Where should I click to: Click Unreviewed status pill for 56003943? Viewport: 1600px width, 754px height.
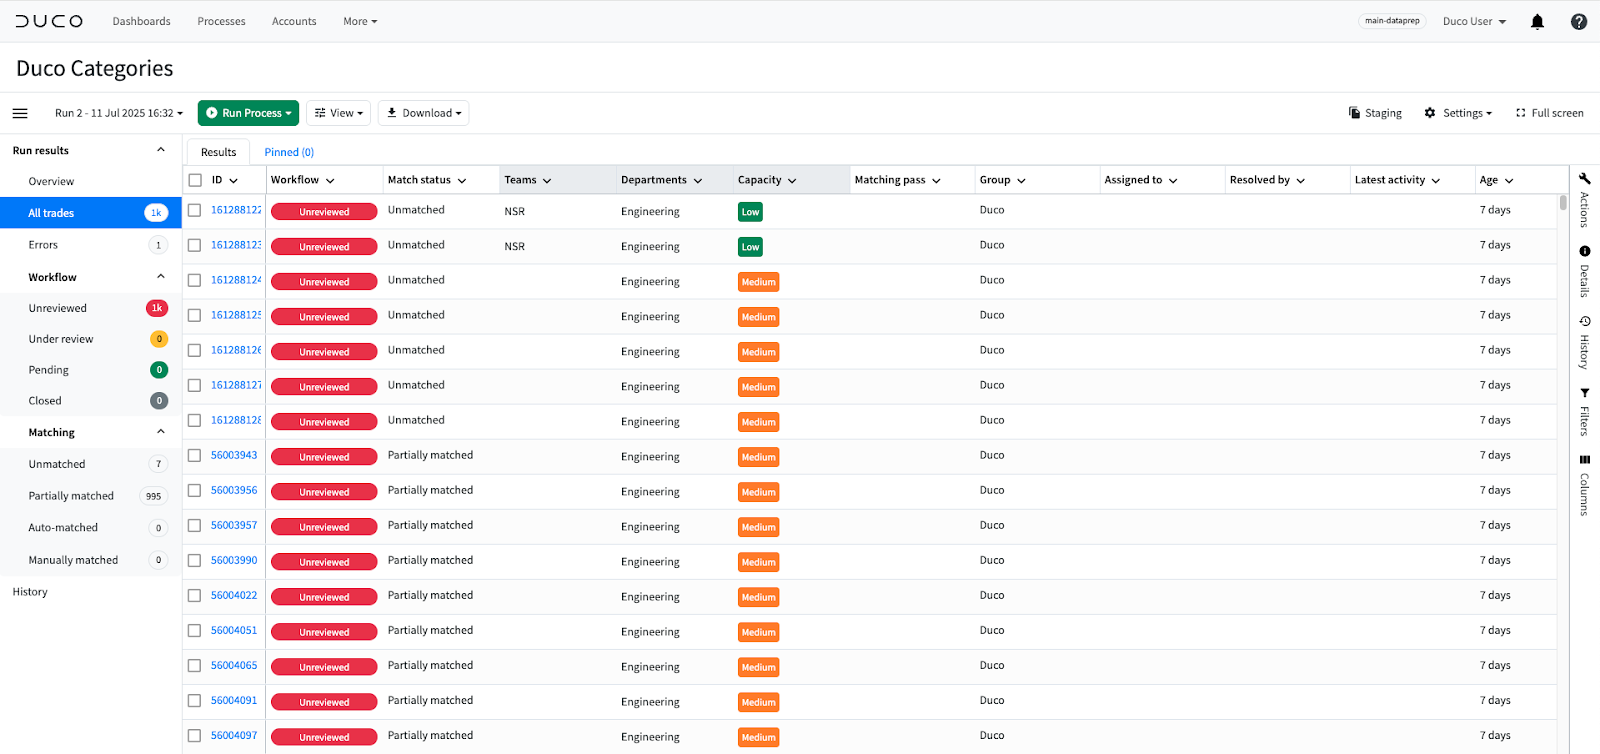coord(324,457)
